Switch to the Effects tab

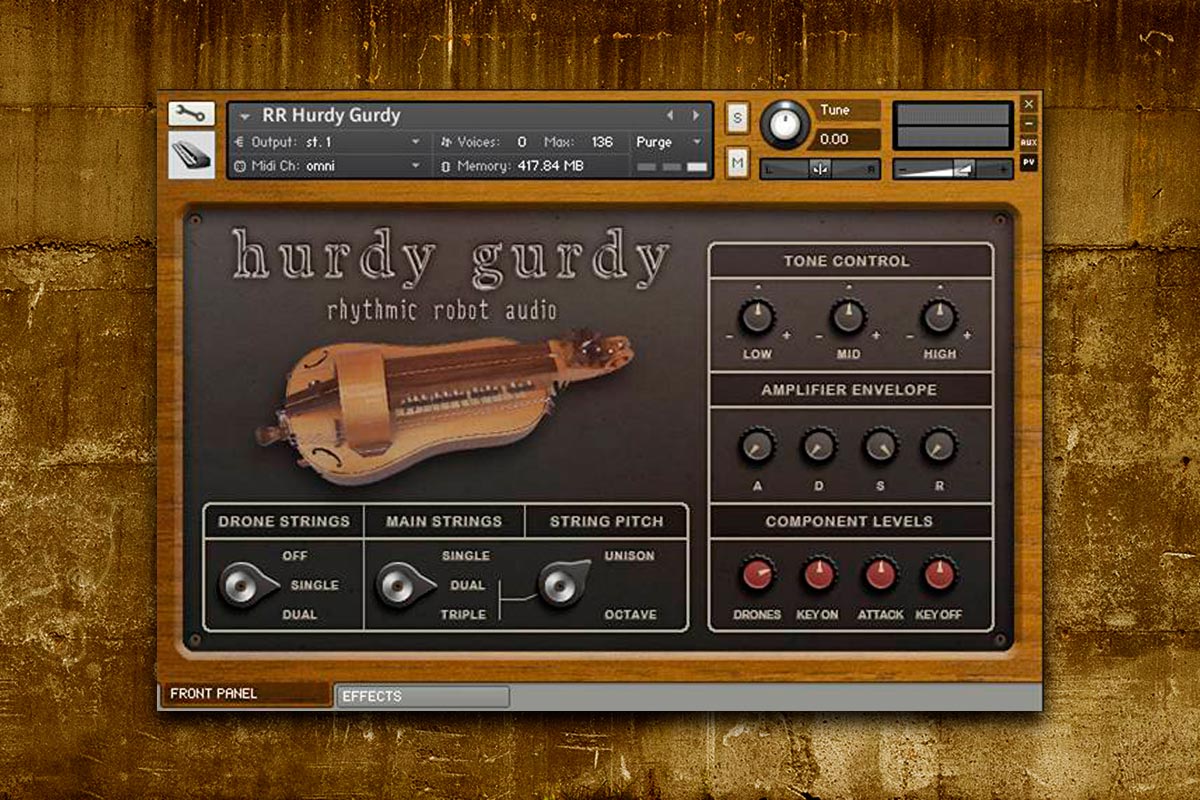pos(423,696)
